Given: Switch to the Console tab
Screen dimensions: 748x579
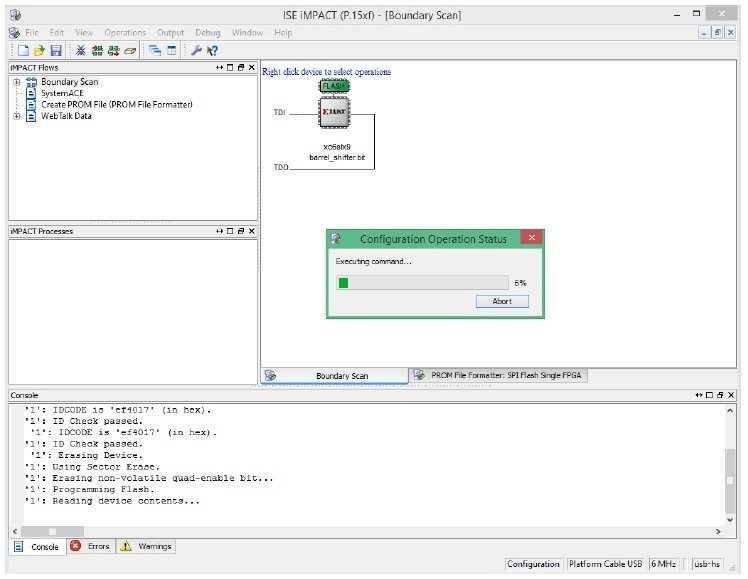Looking at the screenshot, I should coord(37,547).
